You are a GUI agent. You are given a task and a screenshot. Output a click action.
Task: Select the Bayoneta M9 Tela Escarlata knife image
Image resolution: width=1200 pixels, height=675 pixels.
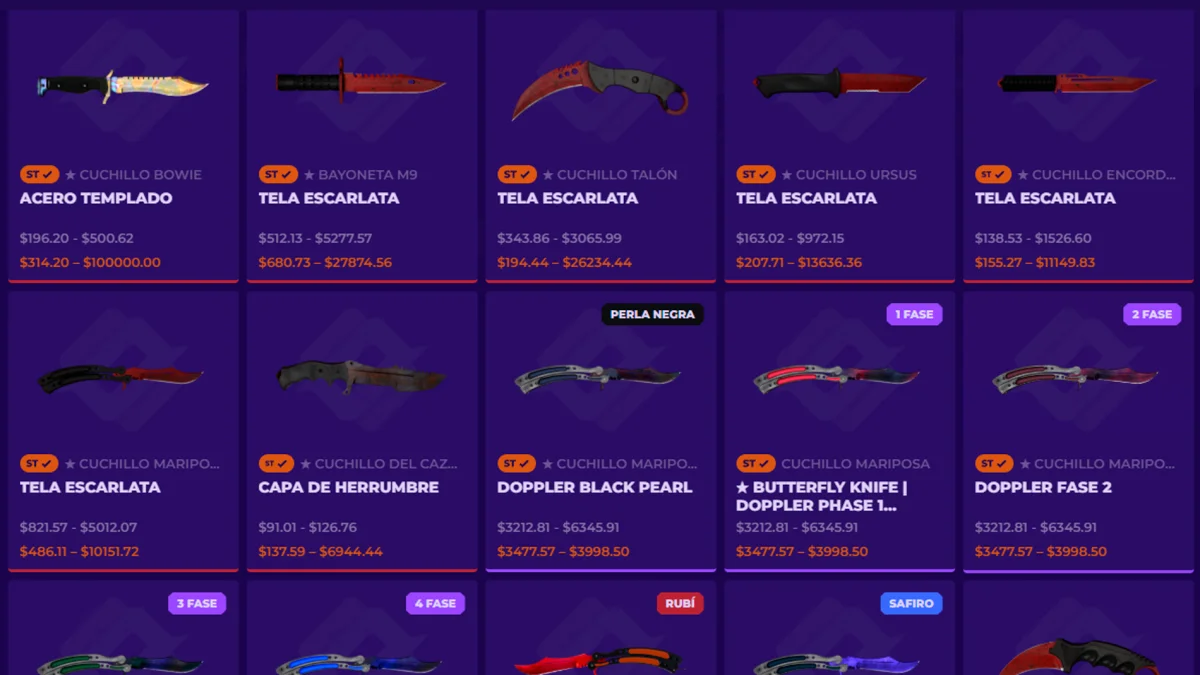click(360, 81)
